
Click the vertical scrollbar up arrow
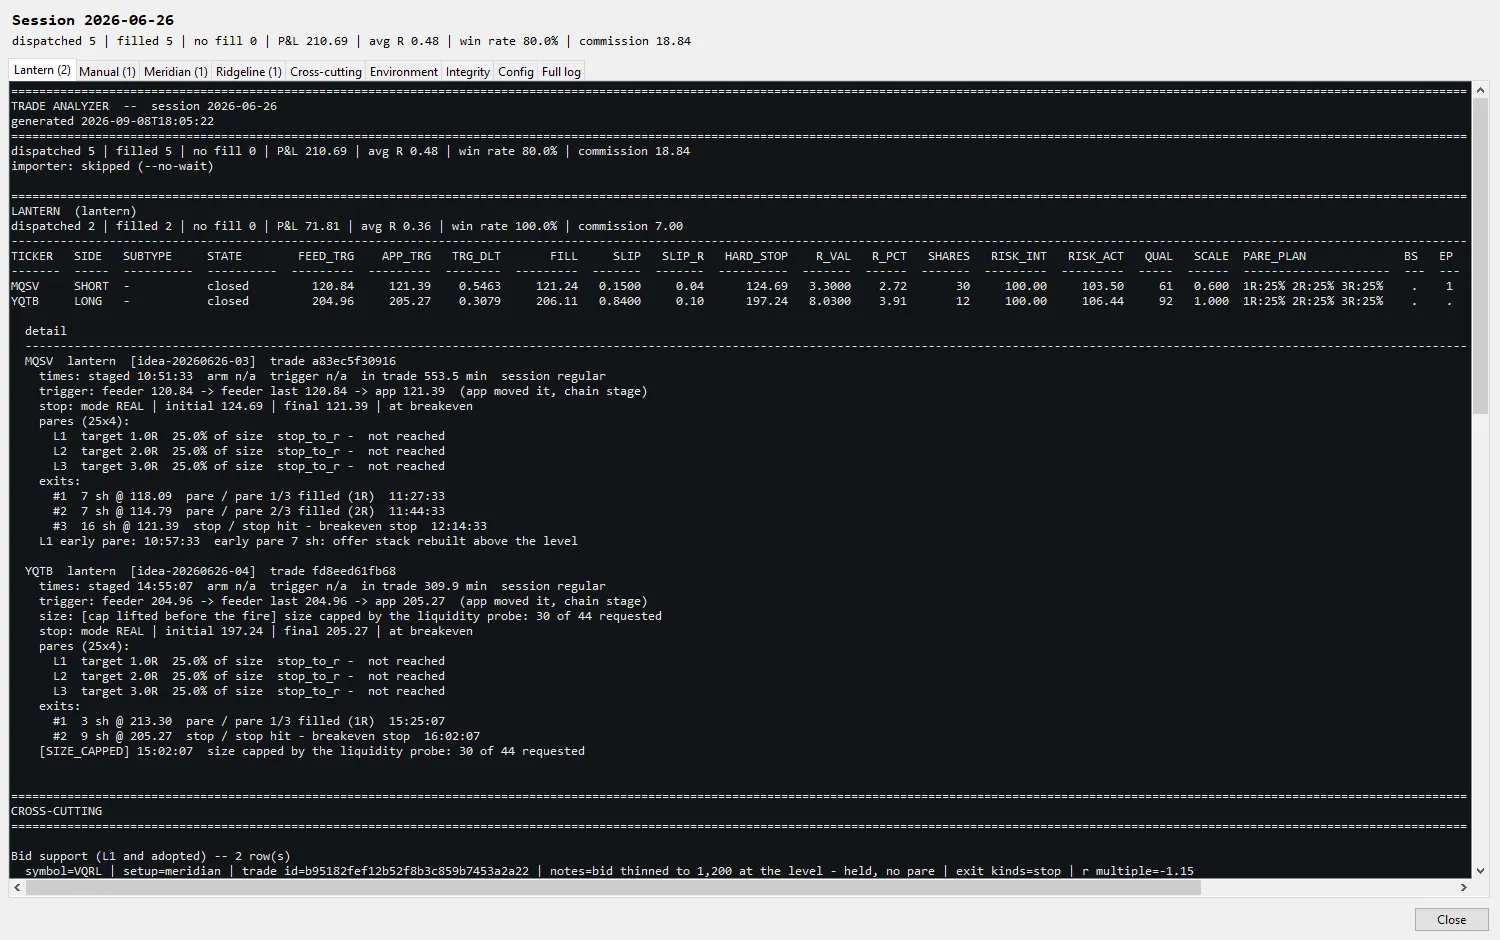pyautogui.click(x=1480, y=90)
